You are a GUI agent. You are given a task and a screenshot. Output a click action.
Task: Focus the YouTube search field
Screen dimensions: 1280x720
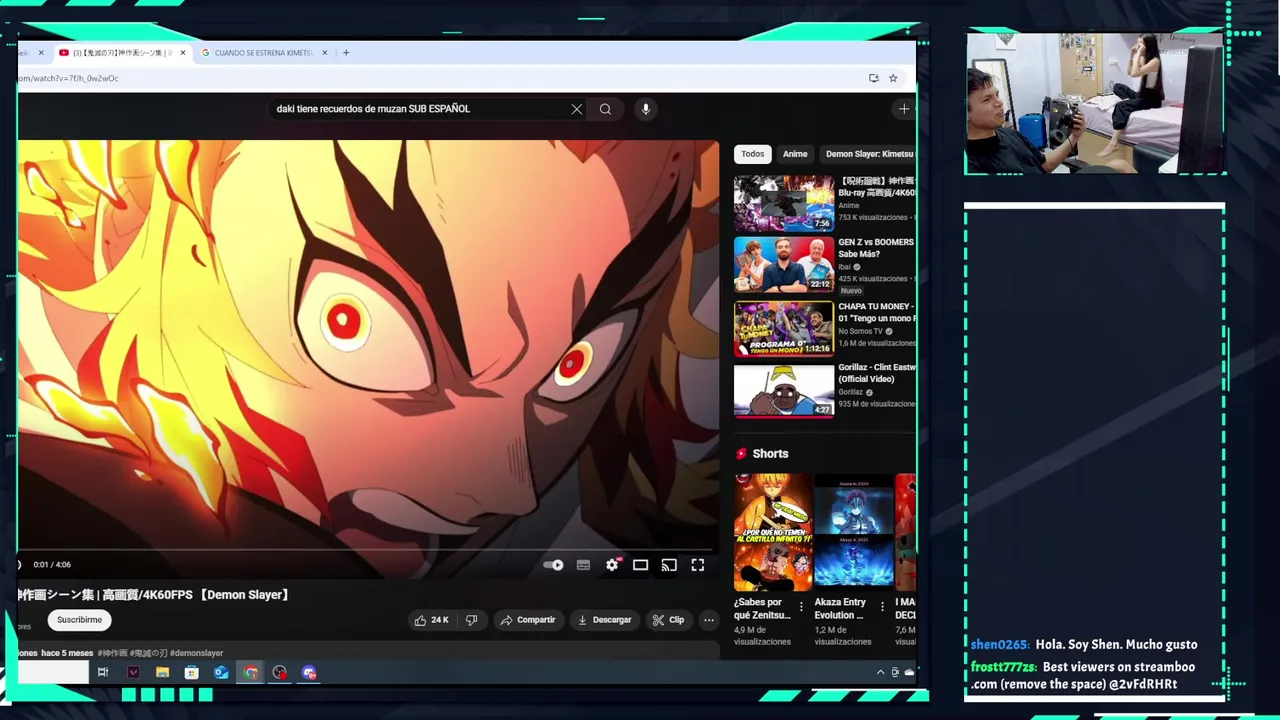tap(420, 109)
